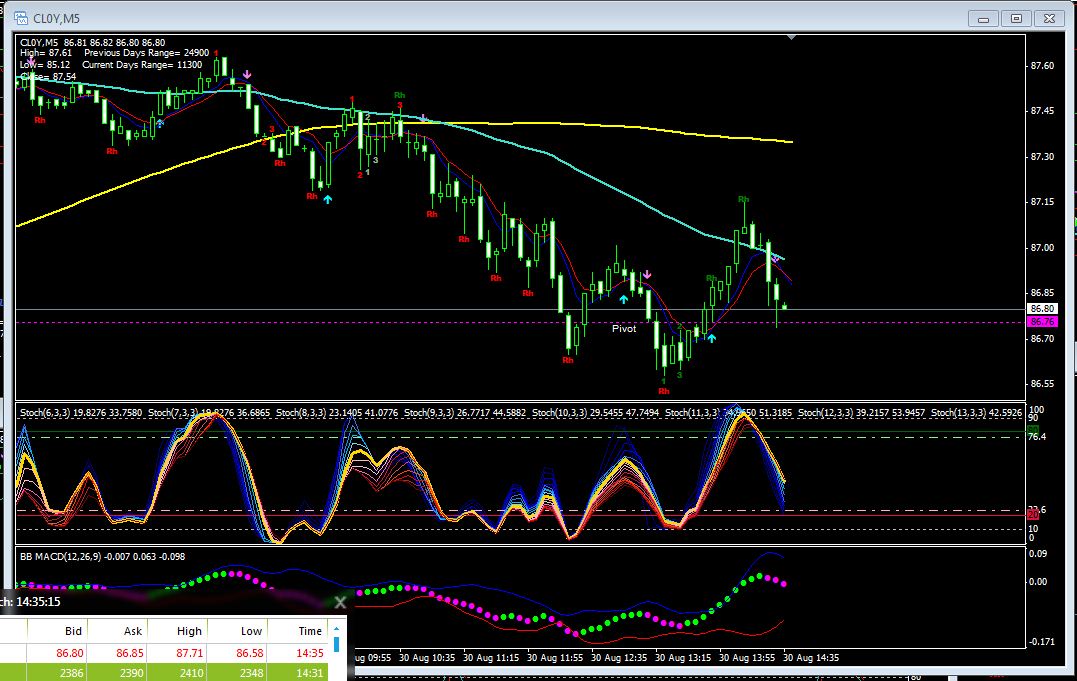This screenshot has width=1077, height=681.
Task: Click the Current Days Range= 11300 text
Action: pyautogui.click(x=142, y=65)
